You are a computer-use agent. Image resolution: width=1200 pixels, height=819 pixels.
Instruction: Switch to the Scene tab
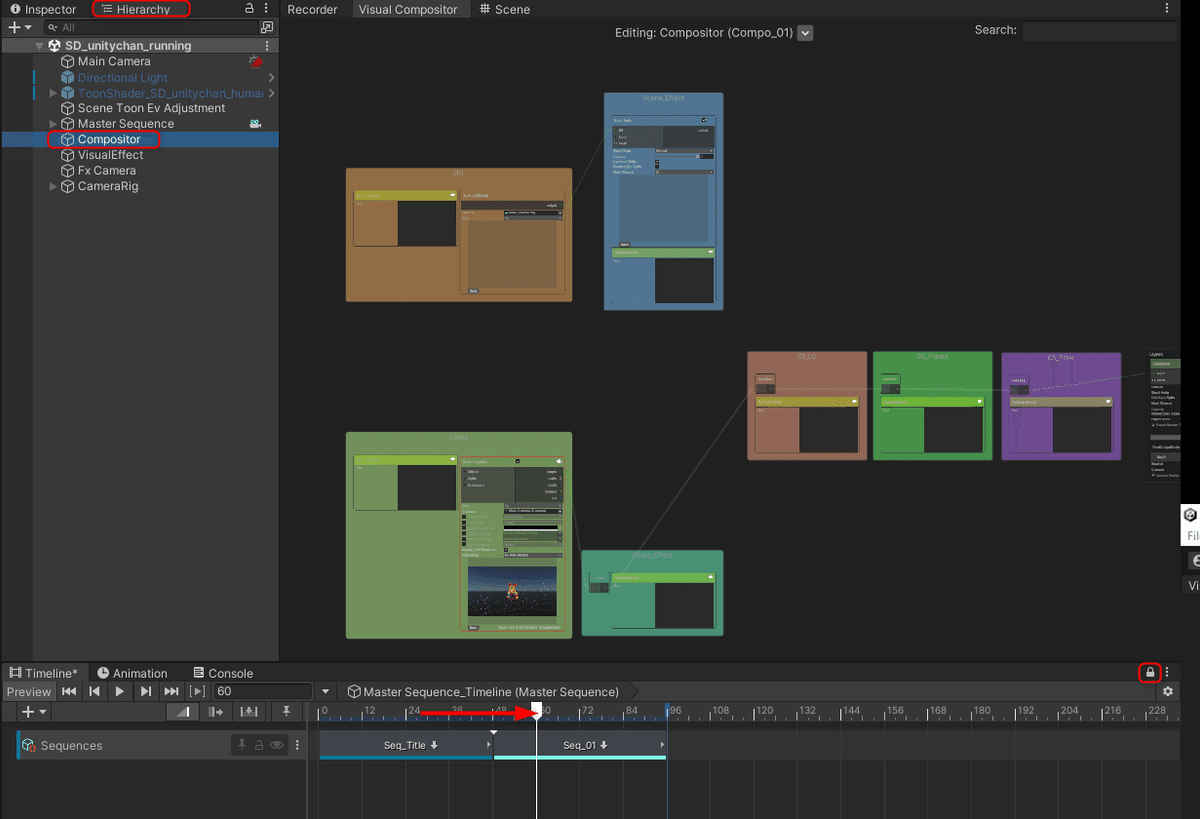[505, 9]
